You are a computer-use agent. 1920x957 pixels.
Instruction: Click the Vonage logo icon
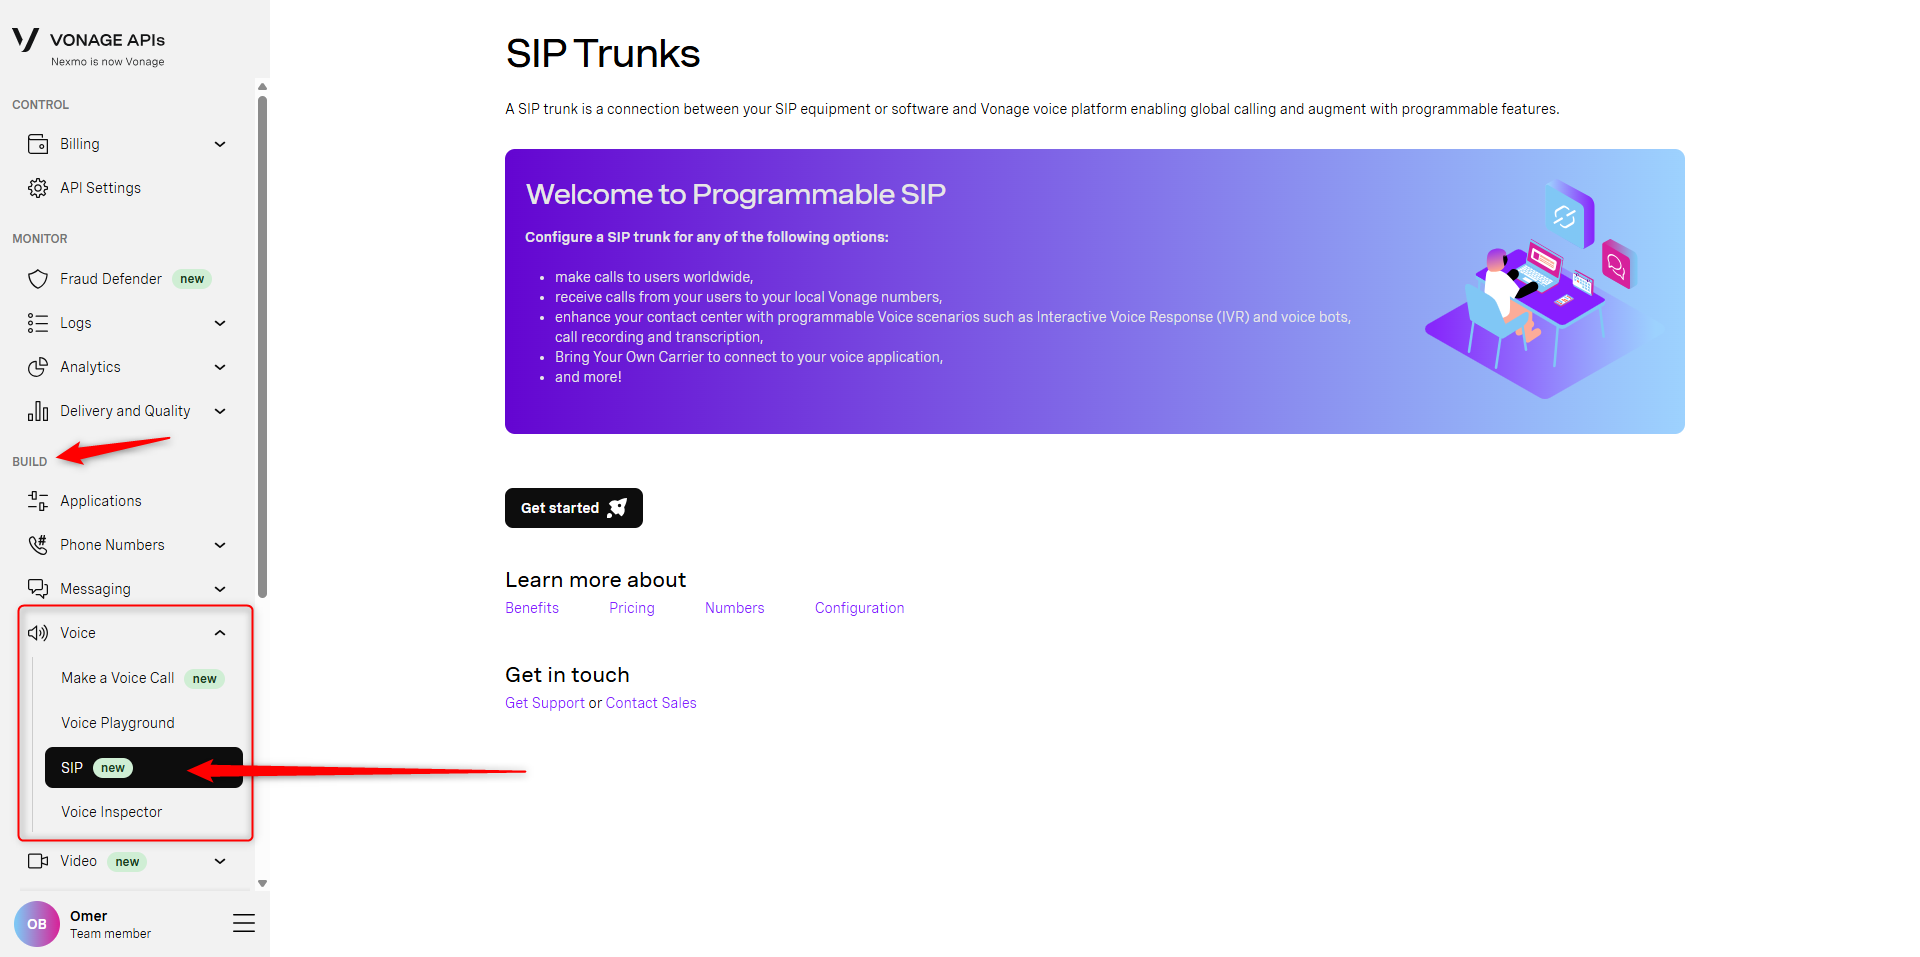click(x=25, y=40)
